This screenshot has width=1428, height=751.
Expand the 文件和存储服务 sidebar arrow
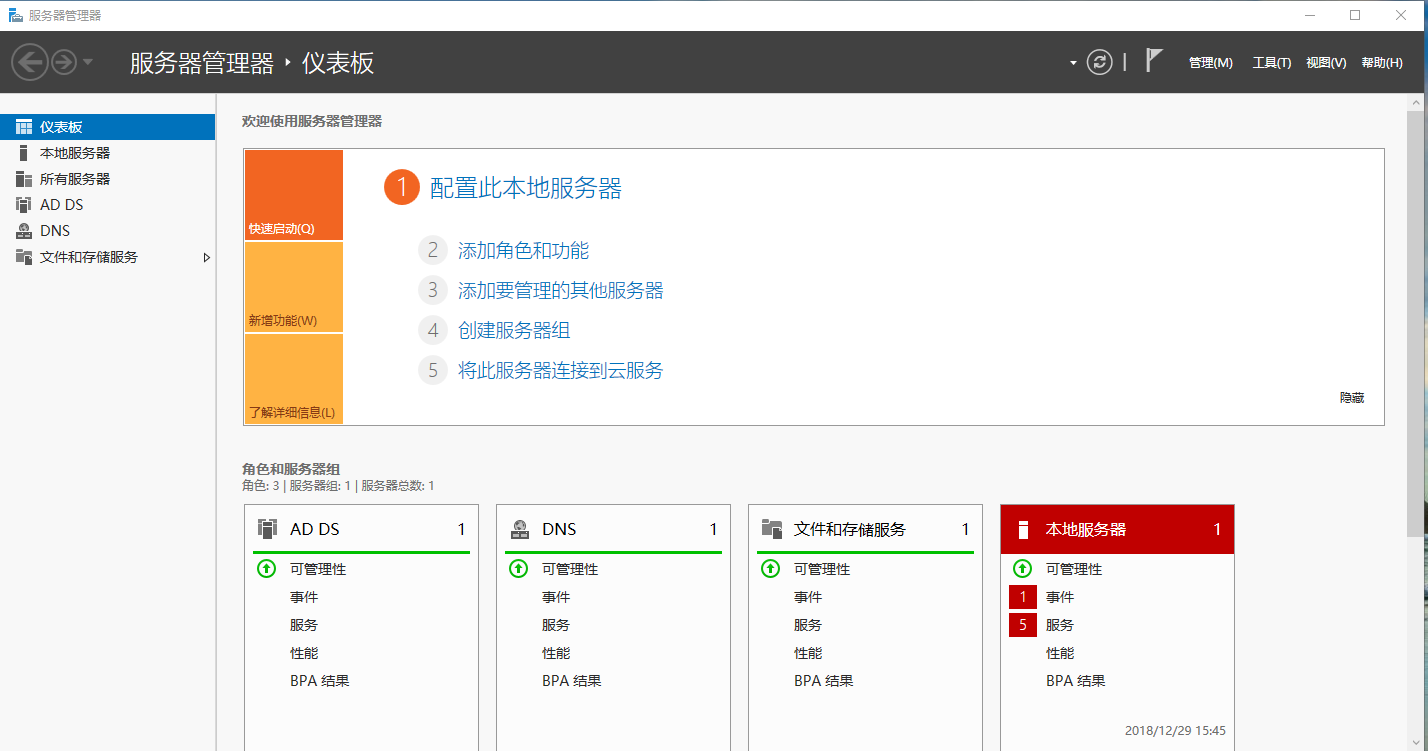point(207,257)
